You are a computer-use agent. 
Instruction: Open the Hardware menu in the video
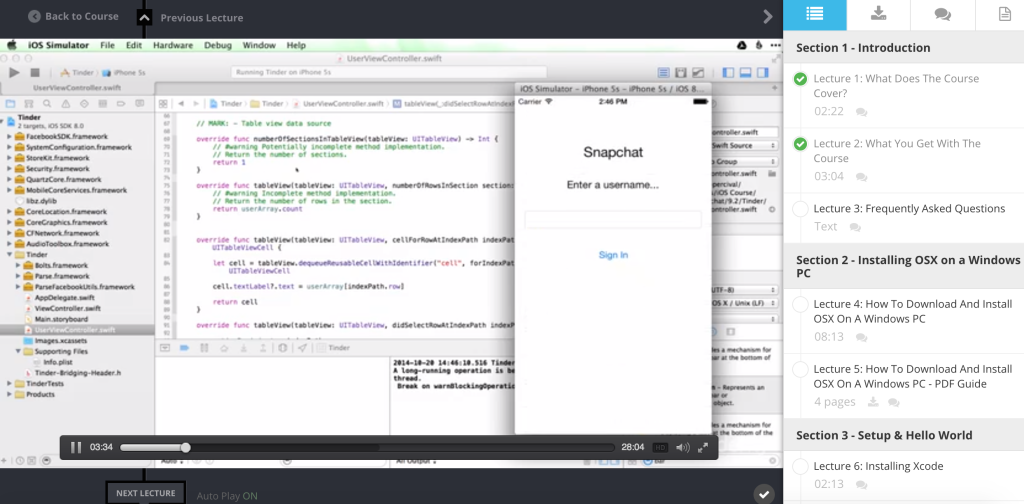(172, 45)
